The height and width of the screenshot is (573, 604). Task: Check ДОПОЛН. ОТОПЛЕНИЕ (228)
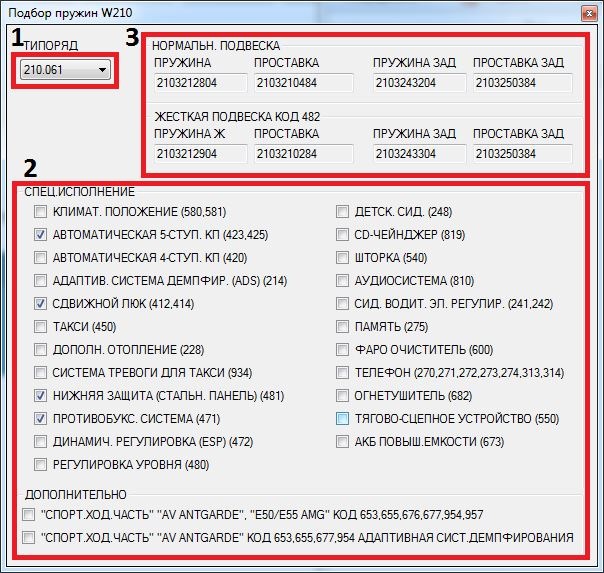pos(40,350)
